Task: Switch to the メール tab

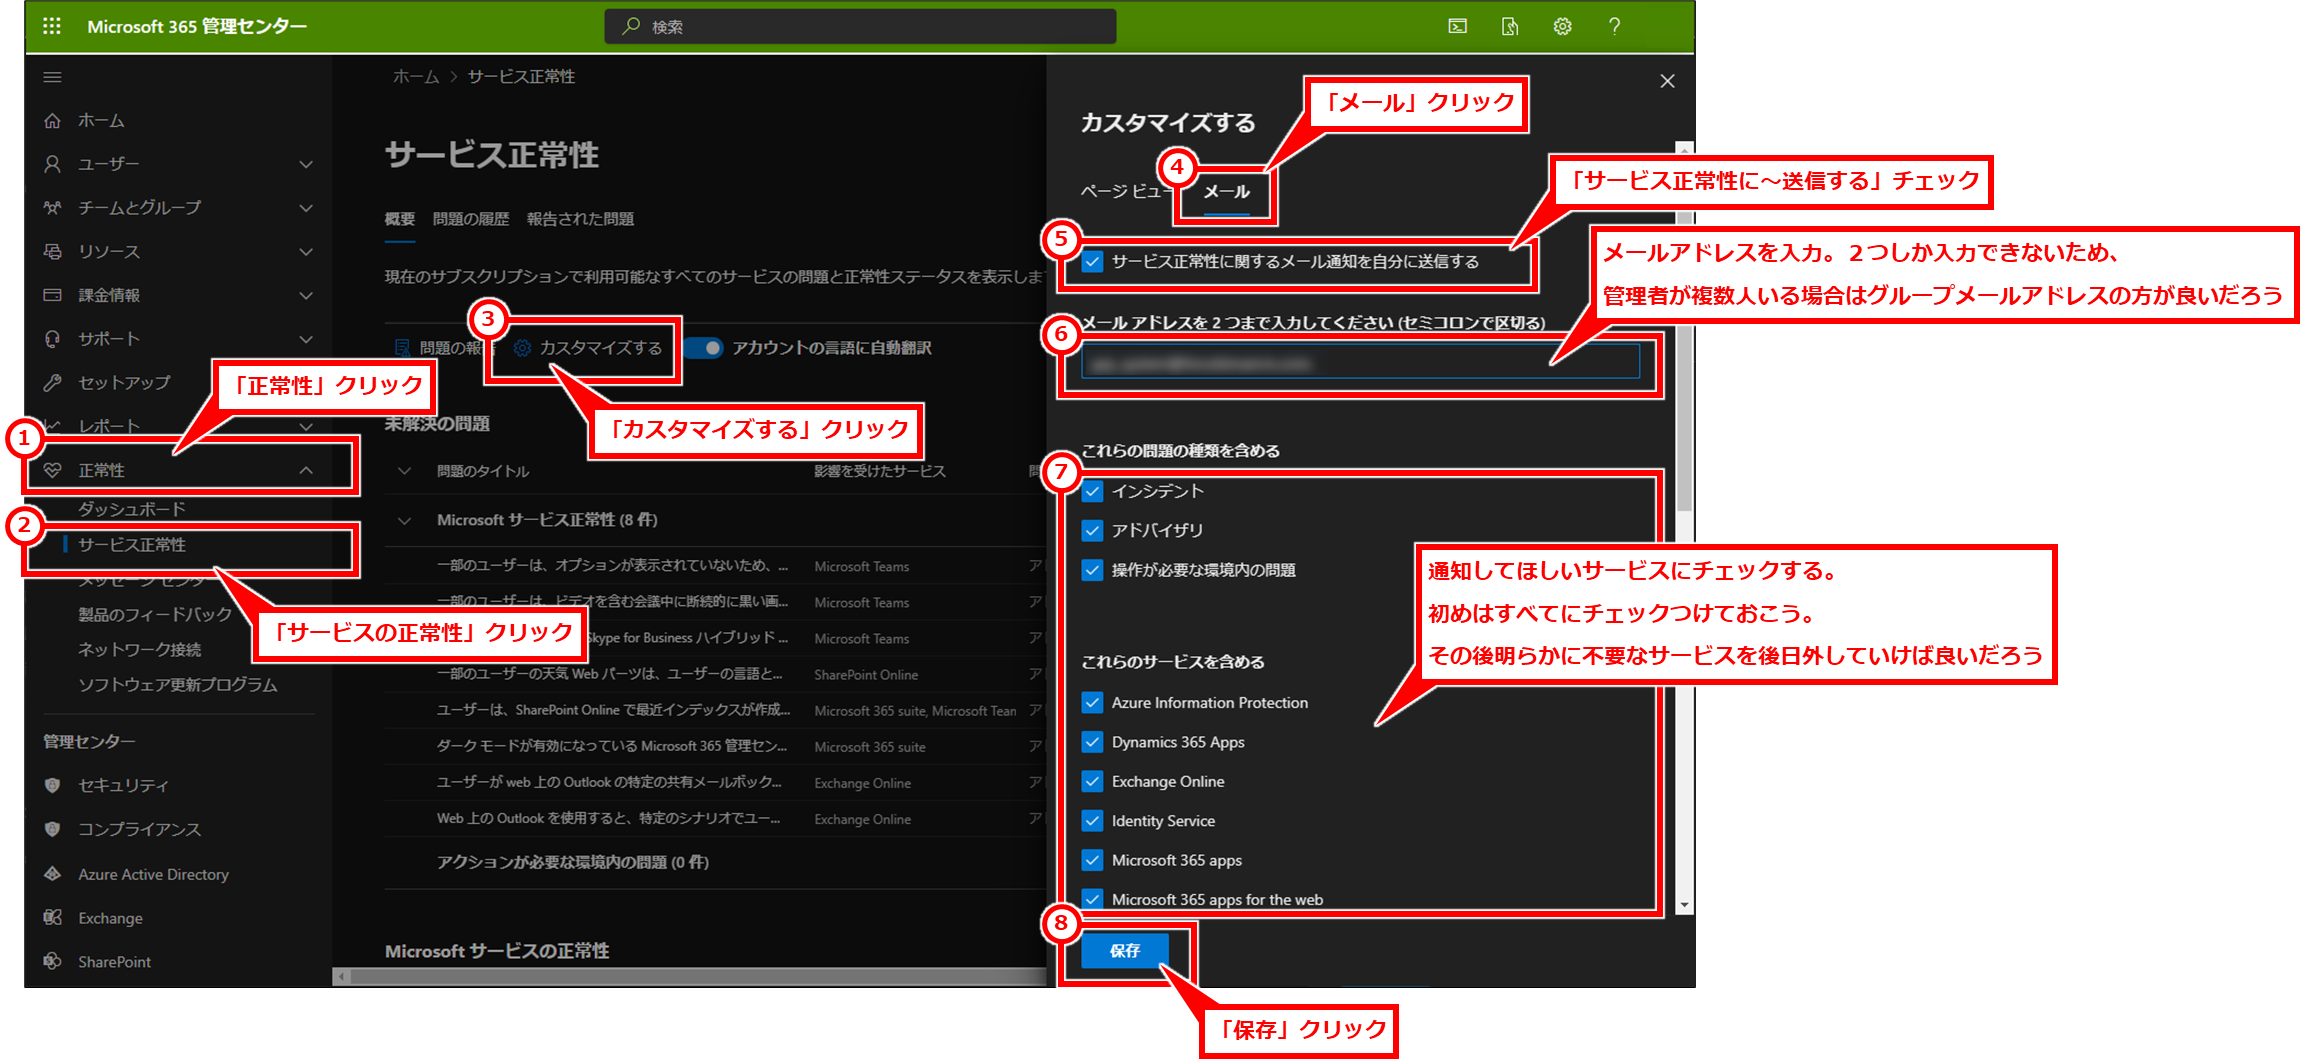Action: 1226,192
